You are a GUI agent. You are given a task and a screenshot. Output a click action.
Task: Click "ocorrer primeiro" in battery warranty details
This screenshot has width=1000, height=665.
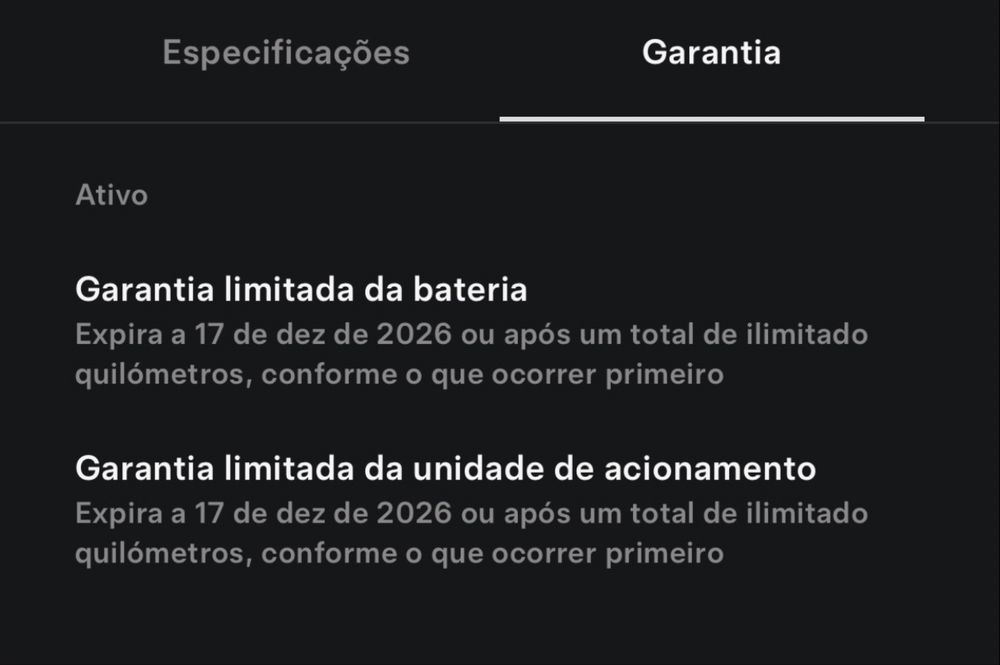point(610,375)
